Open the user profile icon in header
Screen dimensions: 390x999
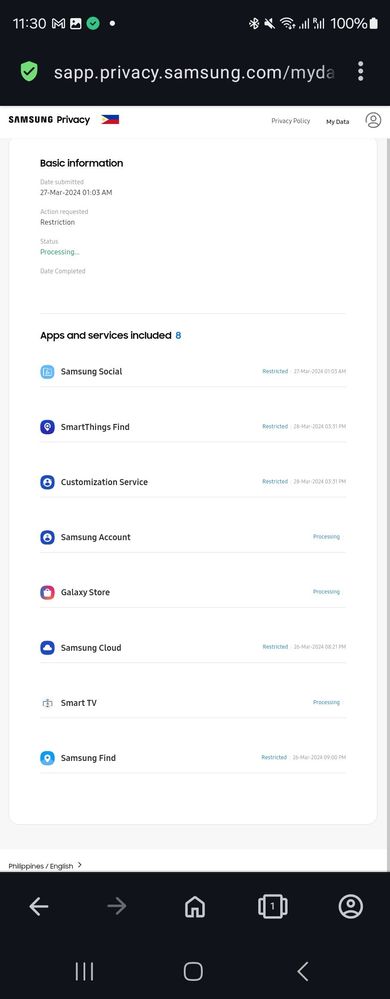point(373,120)
